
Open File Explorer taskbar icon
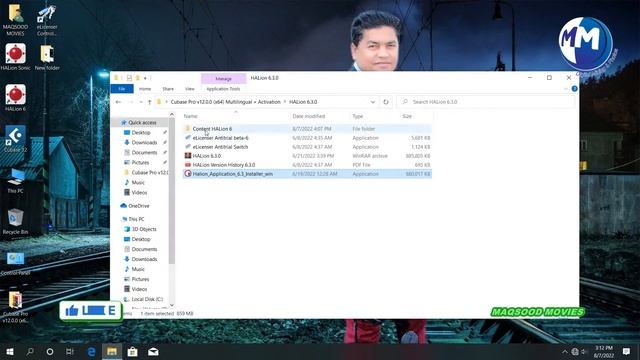[x=112, y=351]
